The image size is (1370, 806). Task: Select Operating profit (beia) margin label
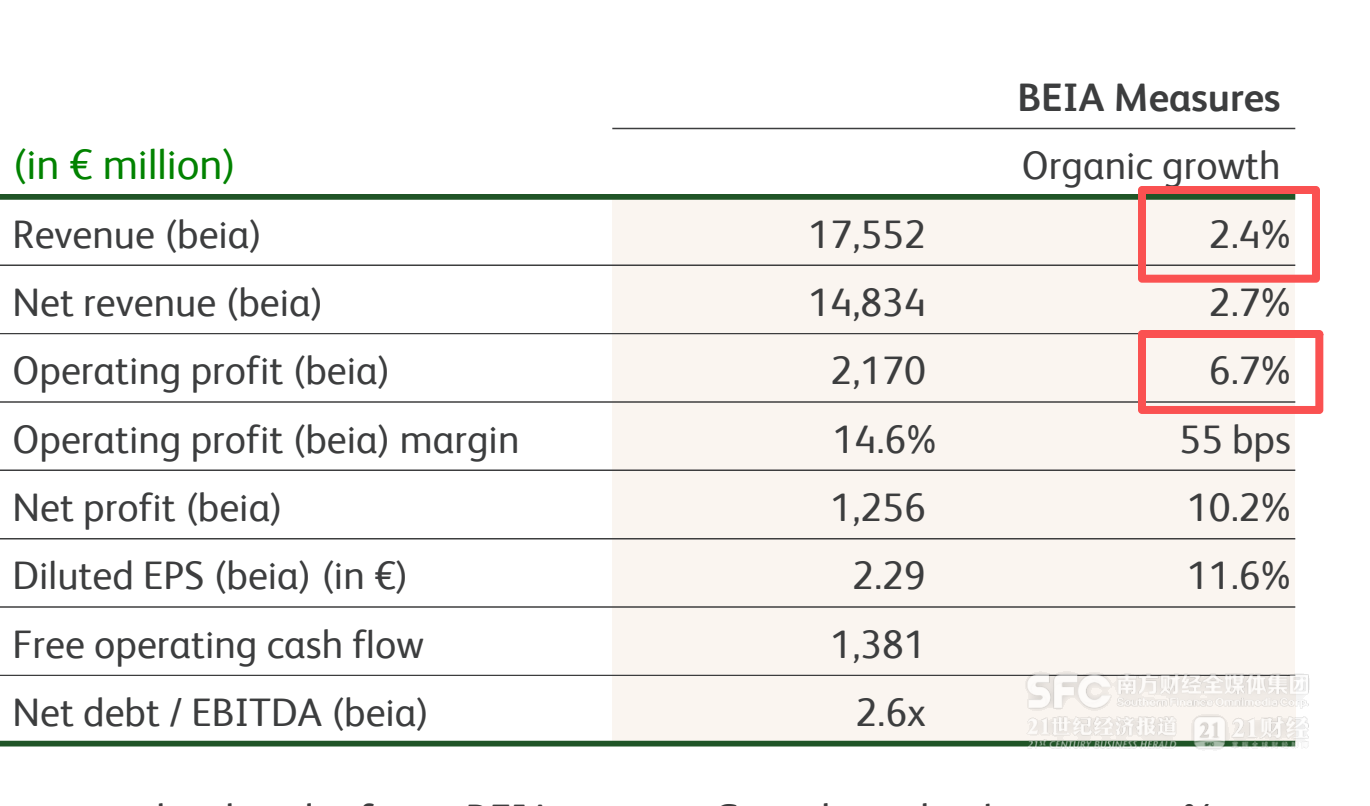click(266, 440)
